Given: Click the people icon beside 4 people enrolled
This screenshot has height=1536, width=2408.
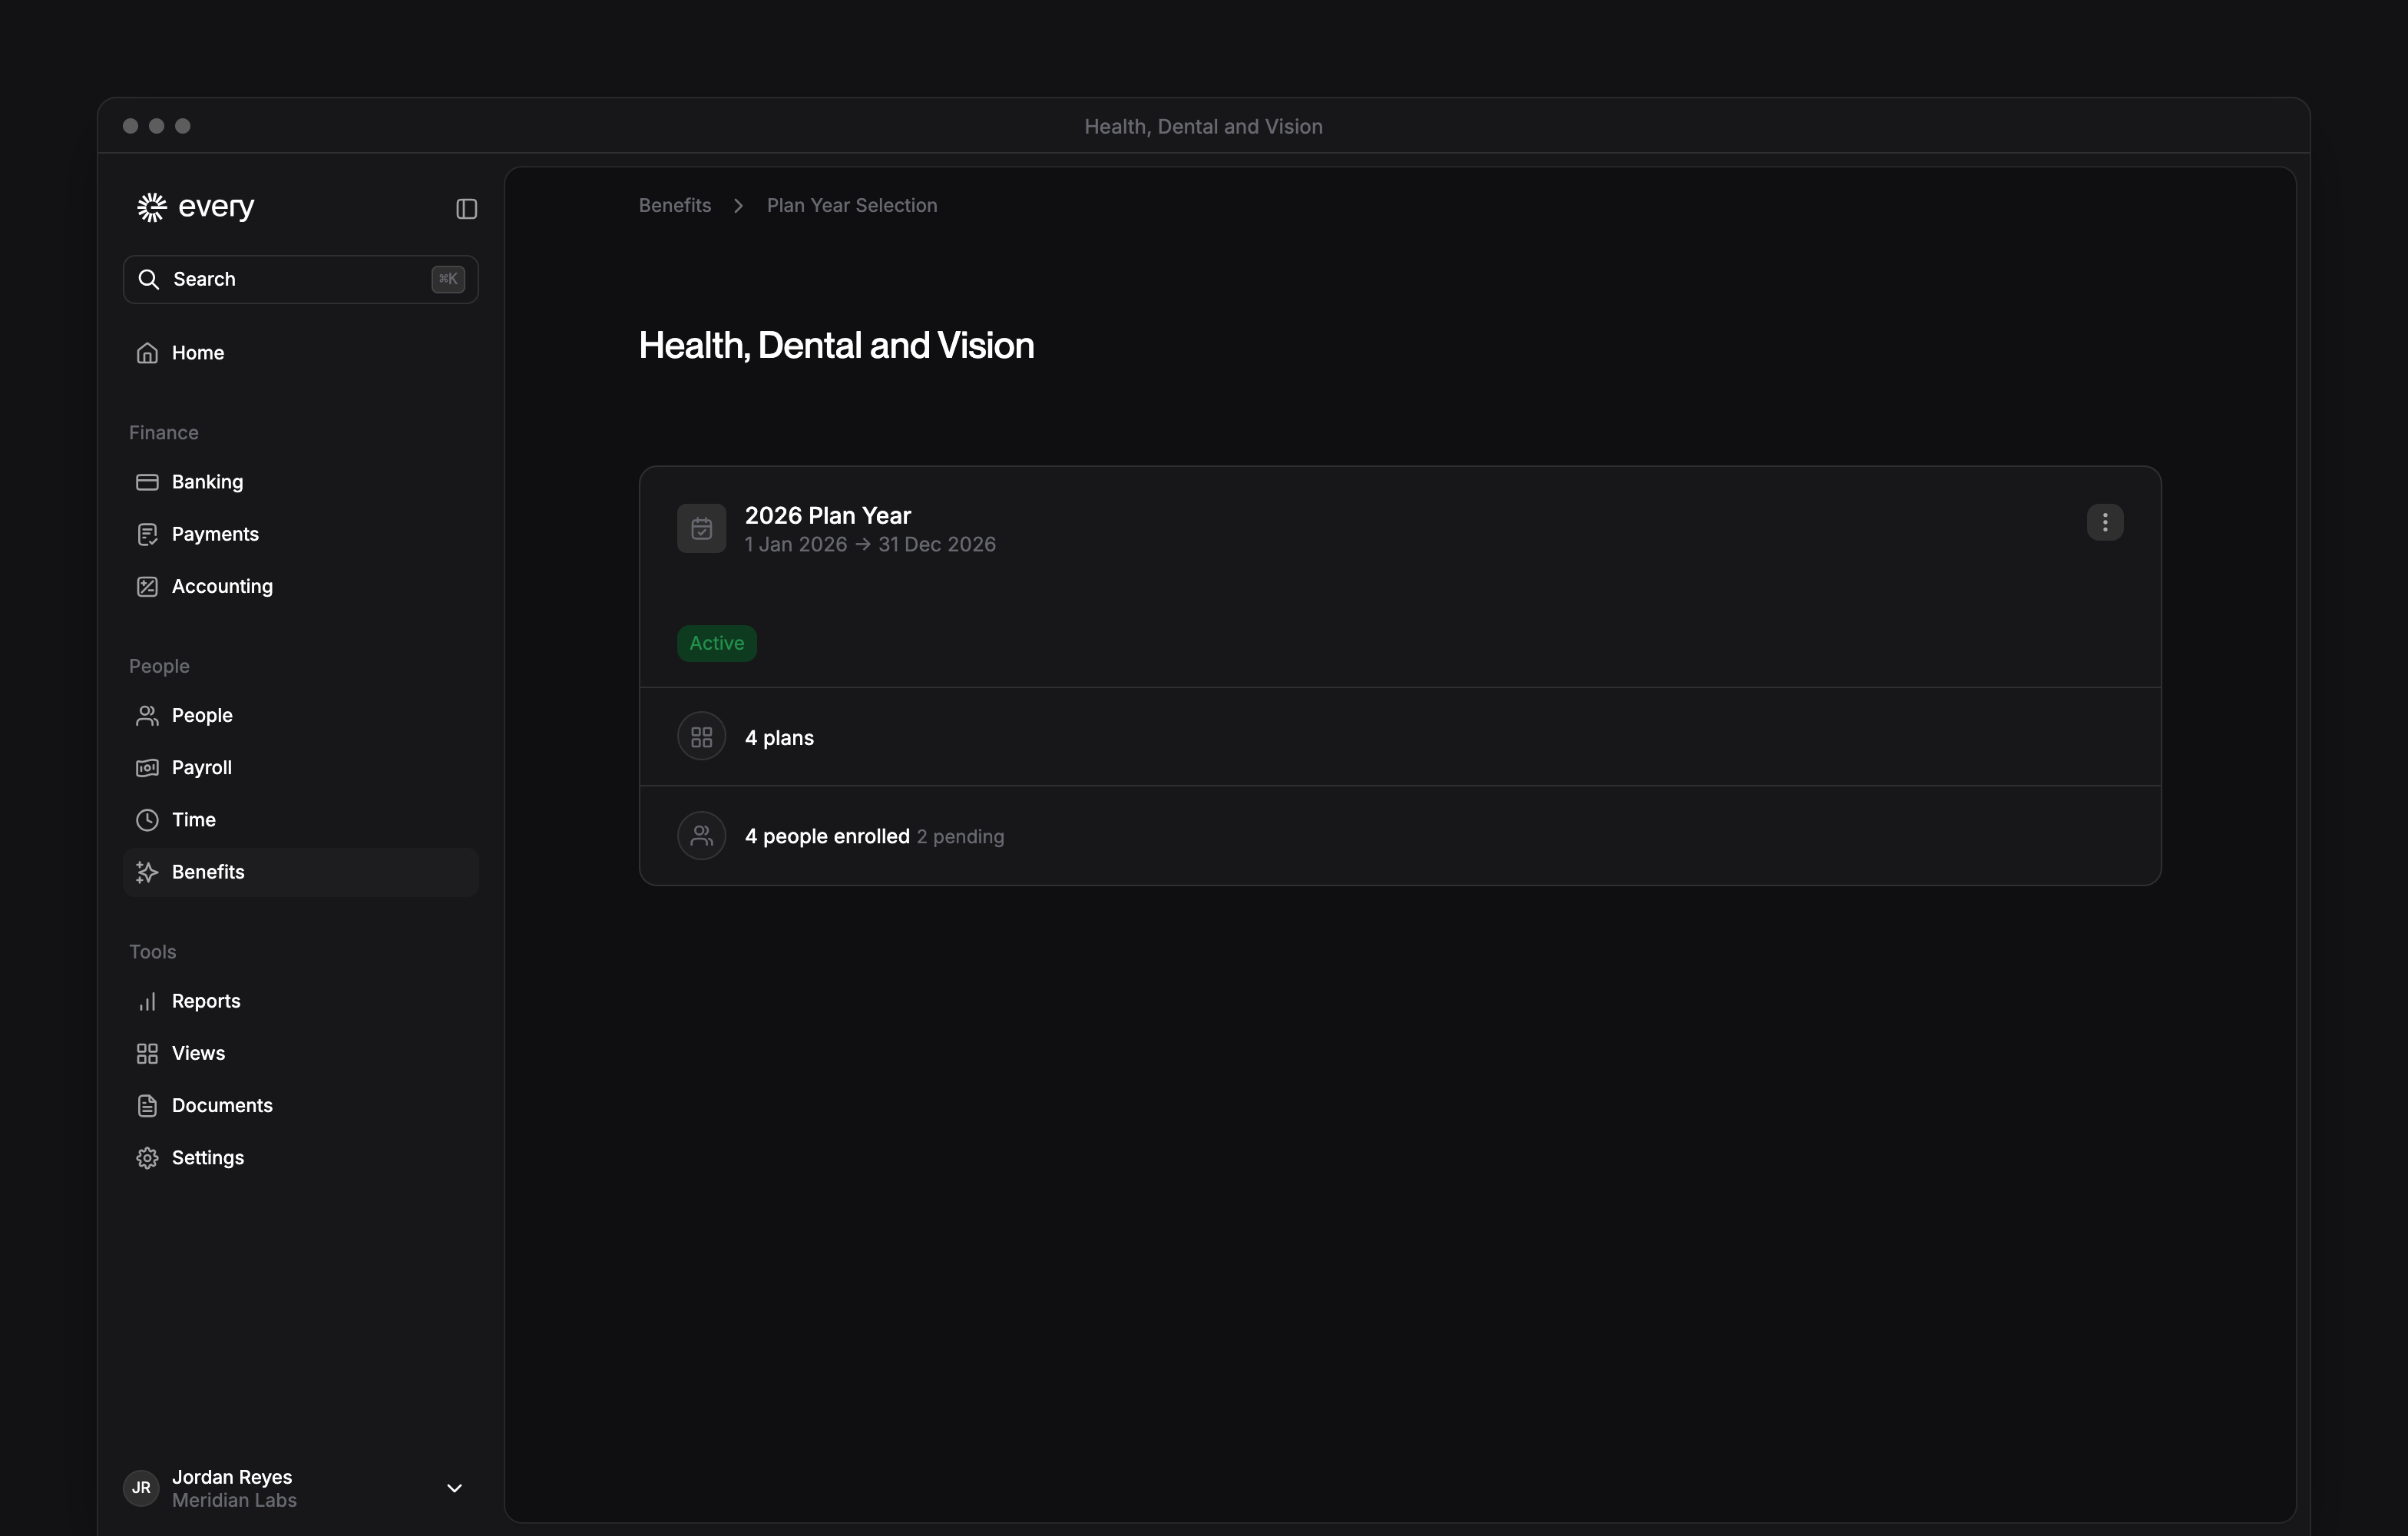Looking at the screenshot, I should pyautogui.click(x=702, y=835).
